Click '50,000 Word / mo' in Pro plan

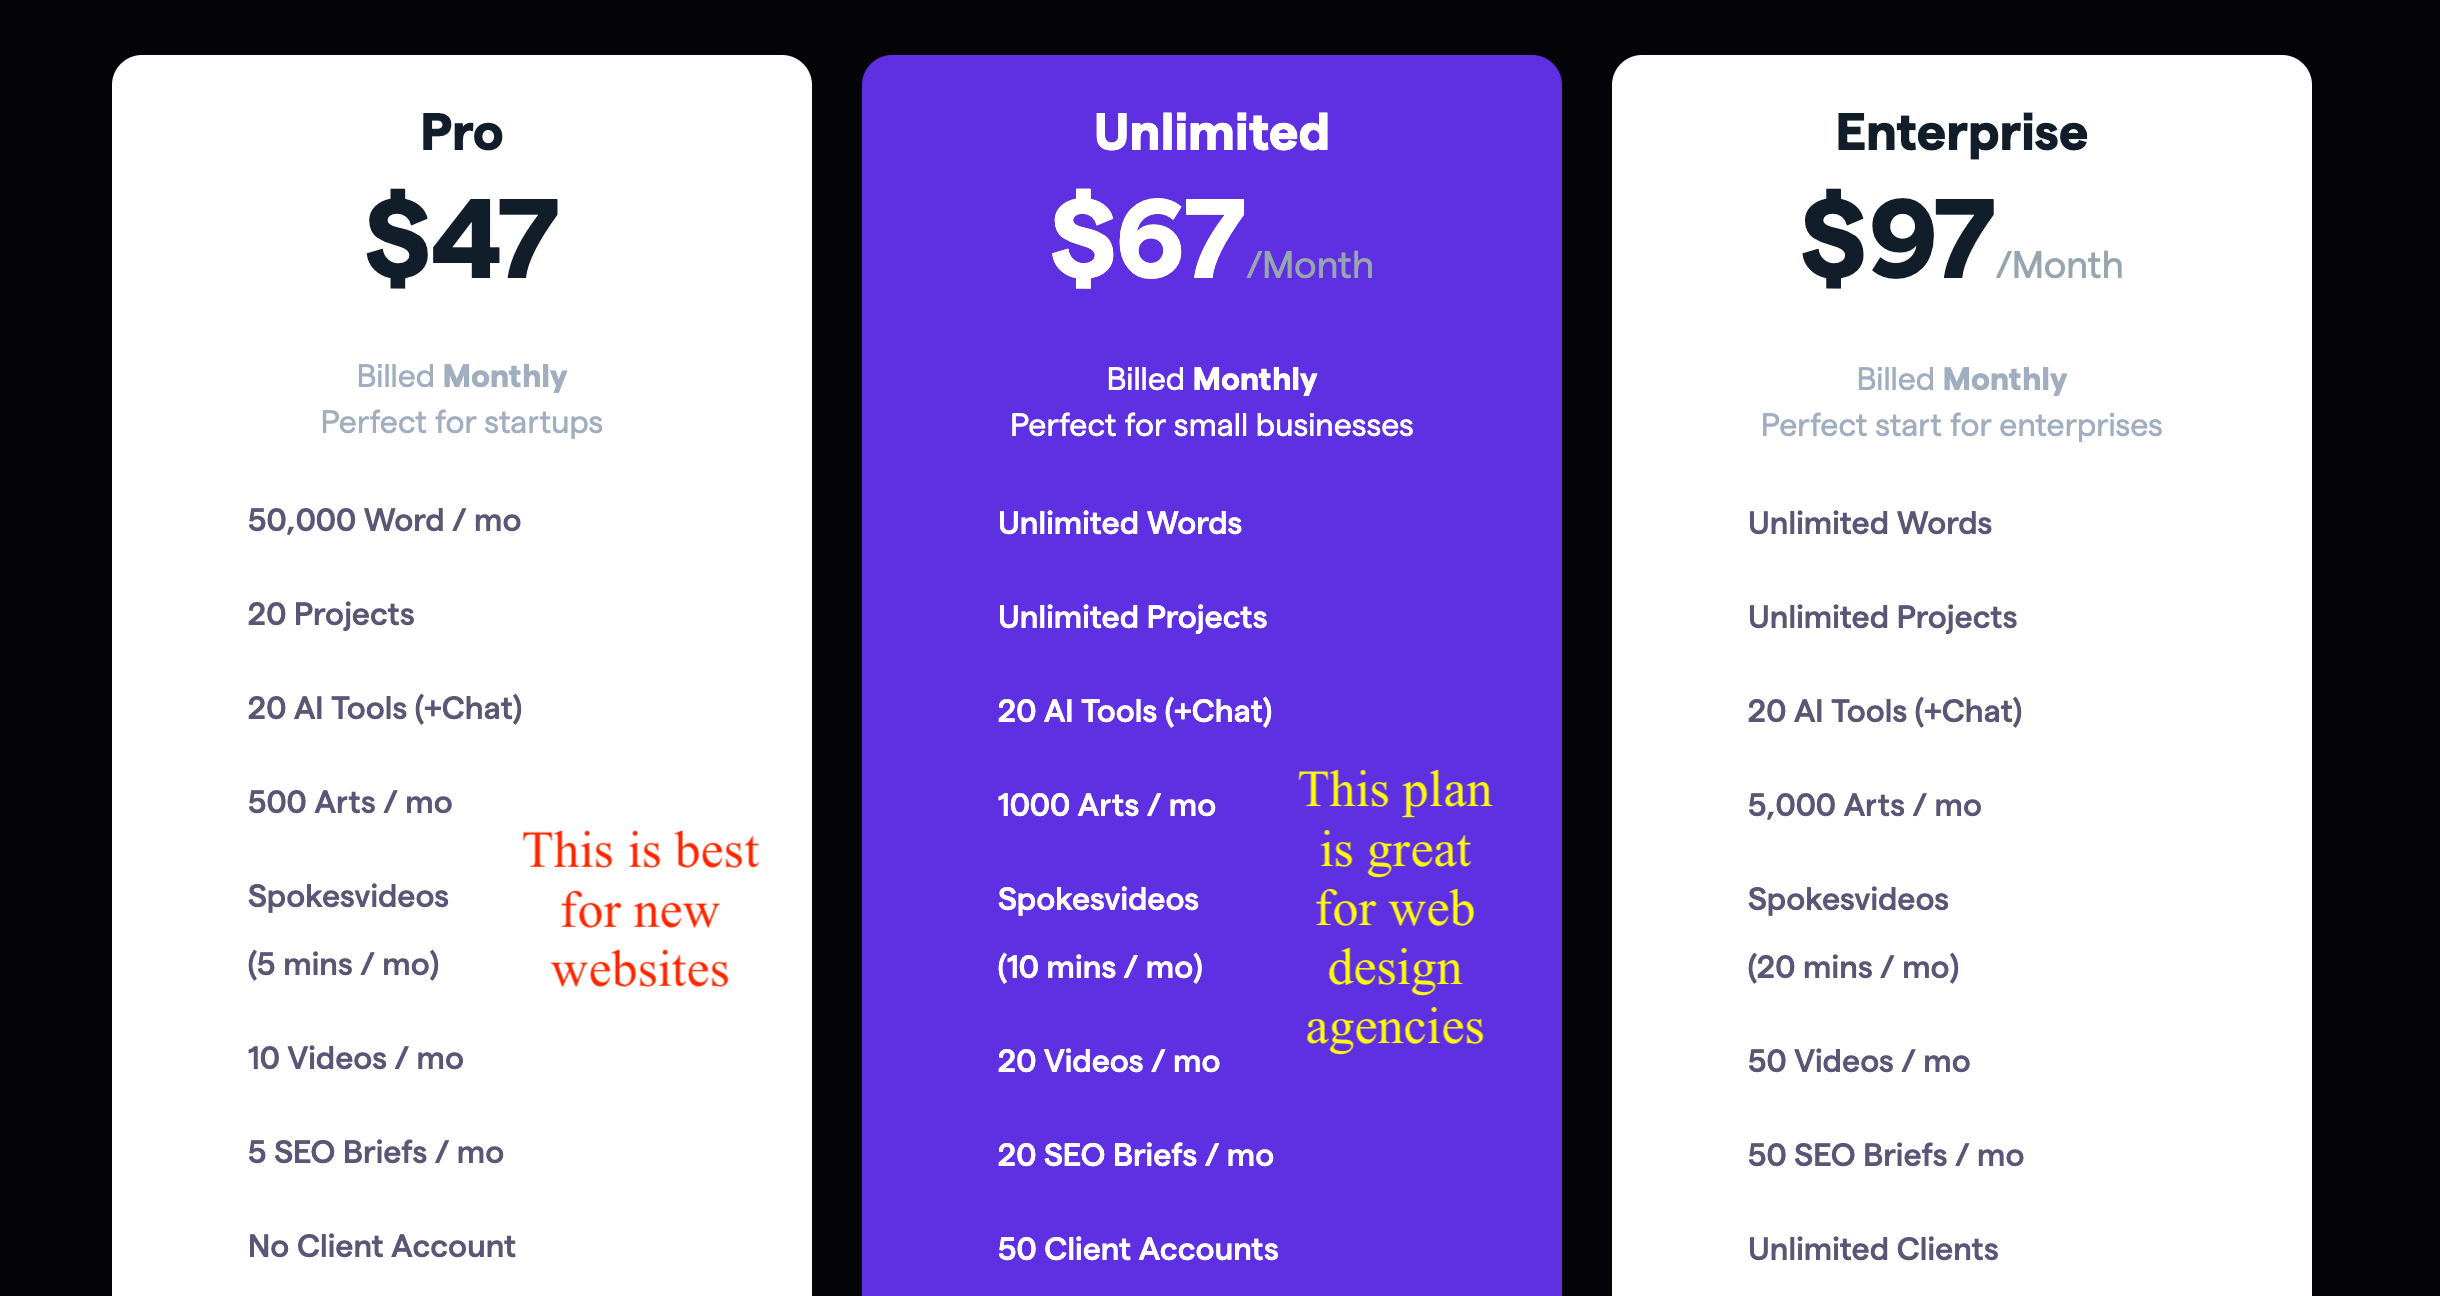[384, 520]
